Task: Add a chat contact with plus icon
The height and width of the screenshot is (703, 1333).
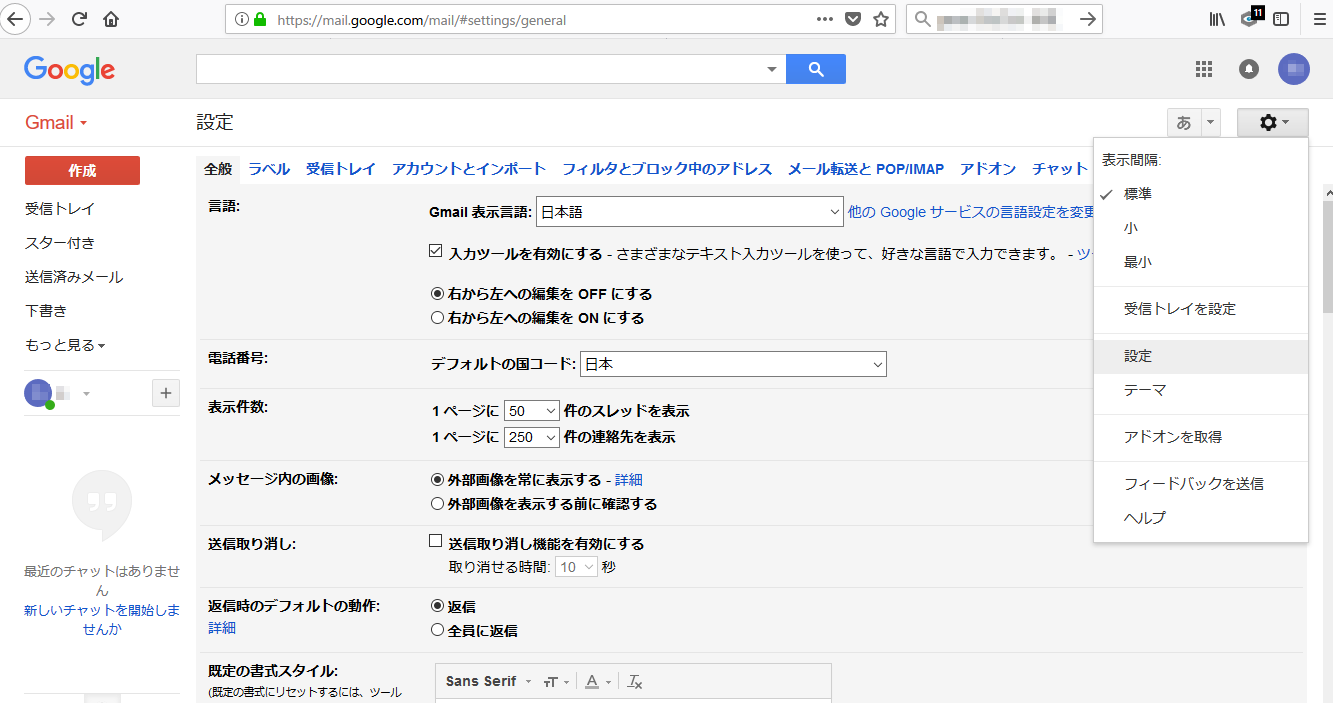Action: pyautogui.click(x=166, y=393)
